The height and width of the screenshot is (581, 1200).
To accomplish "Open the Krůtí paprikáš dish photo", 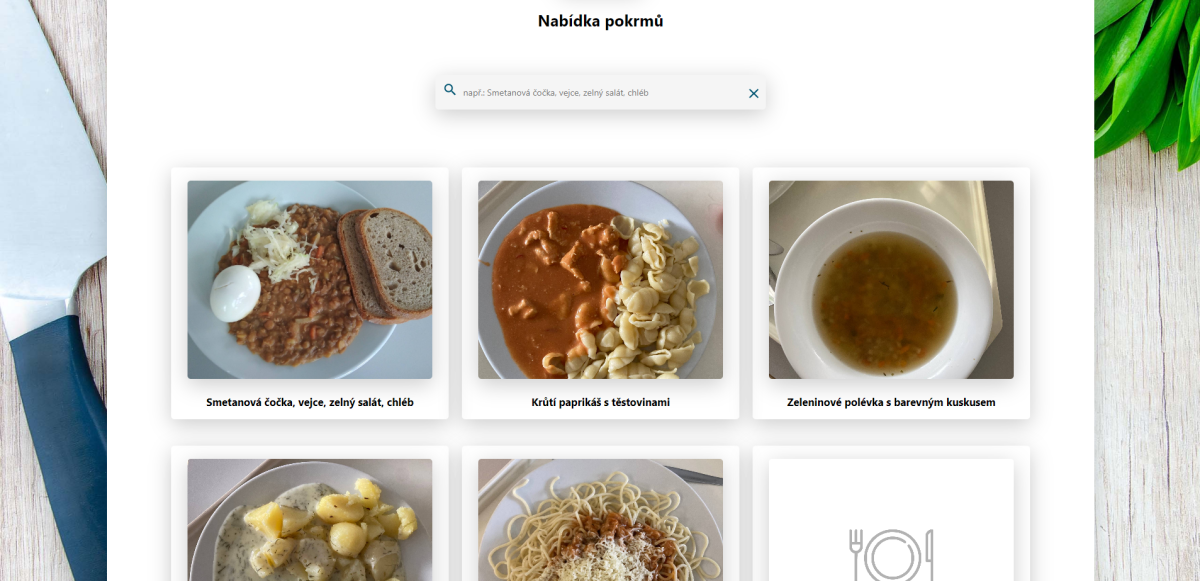I will point(600,280).
